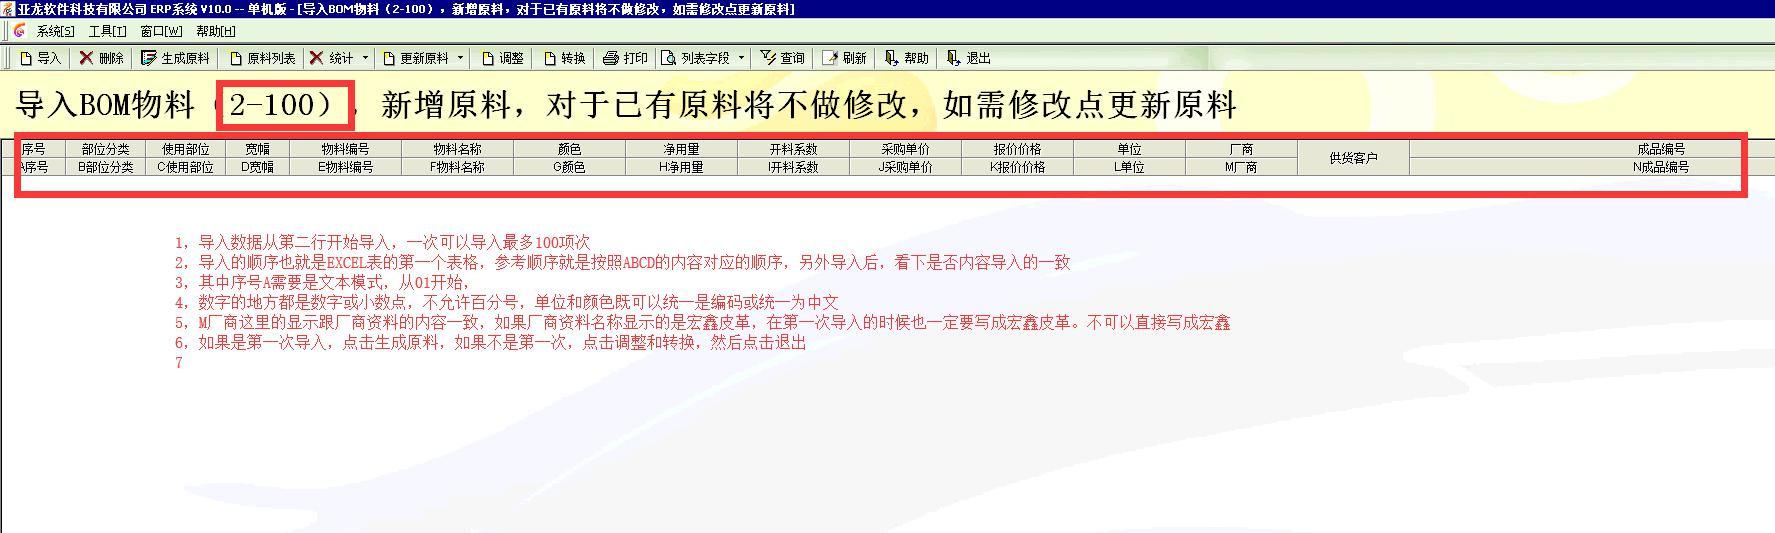This screenshot has width=1775, height=533.
Task: Select the E物料编号 sub-header cell
Action: [x=345, y=167]
